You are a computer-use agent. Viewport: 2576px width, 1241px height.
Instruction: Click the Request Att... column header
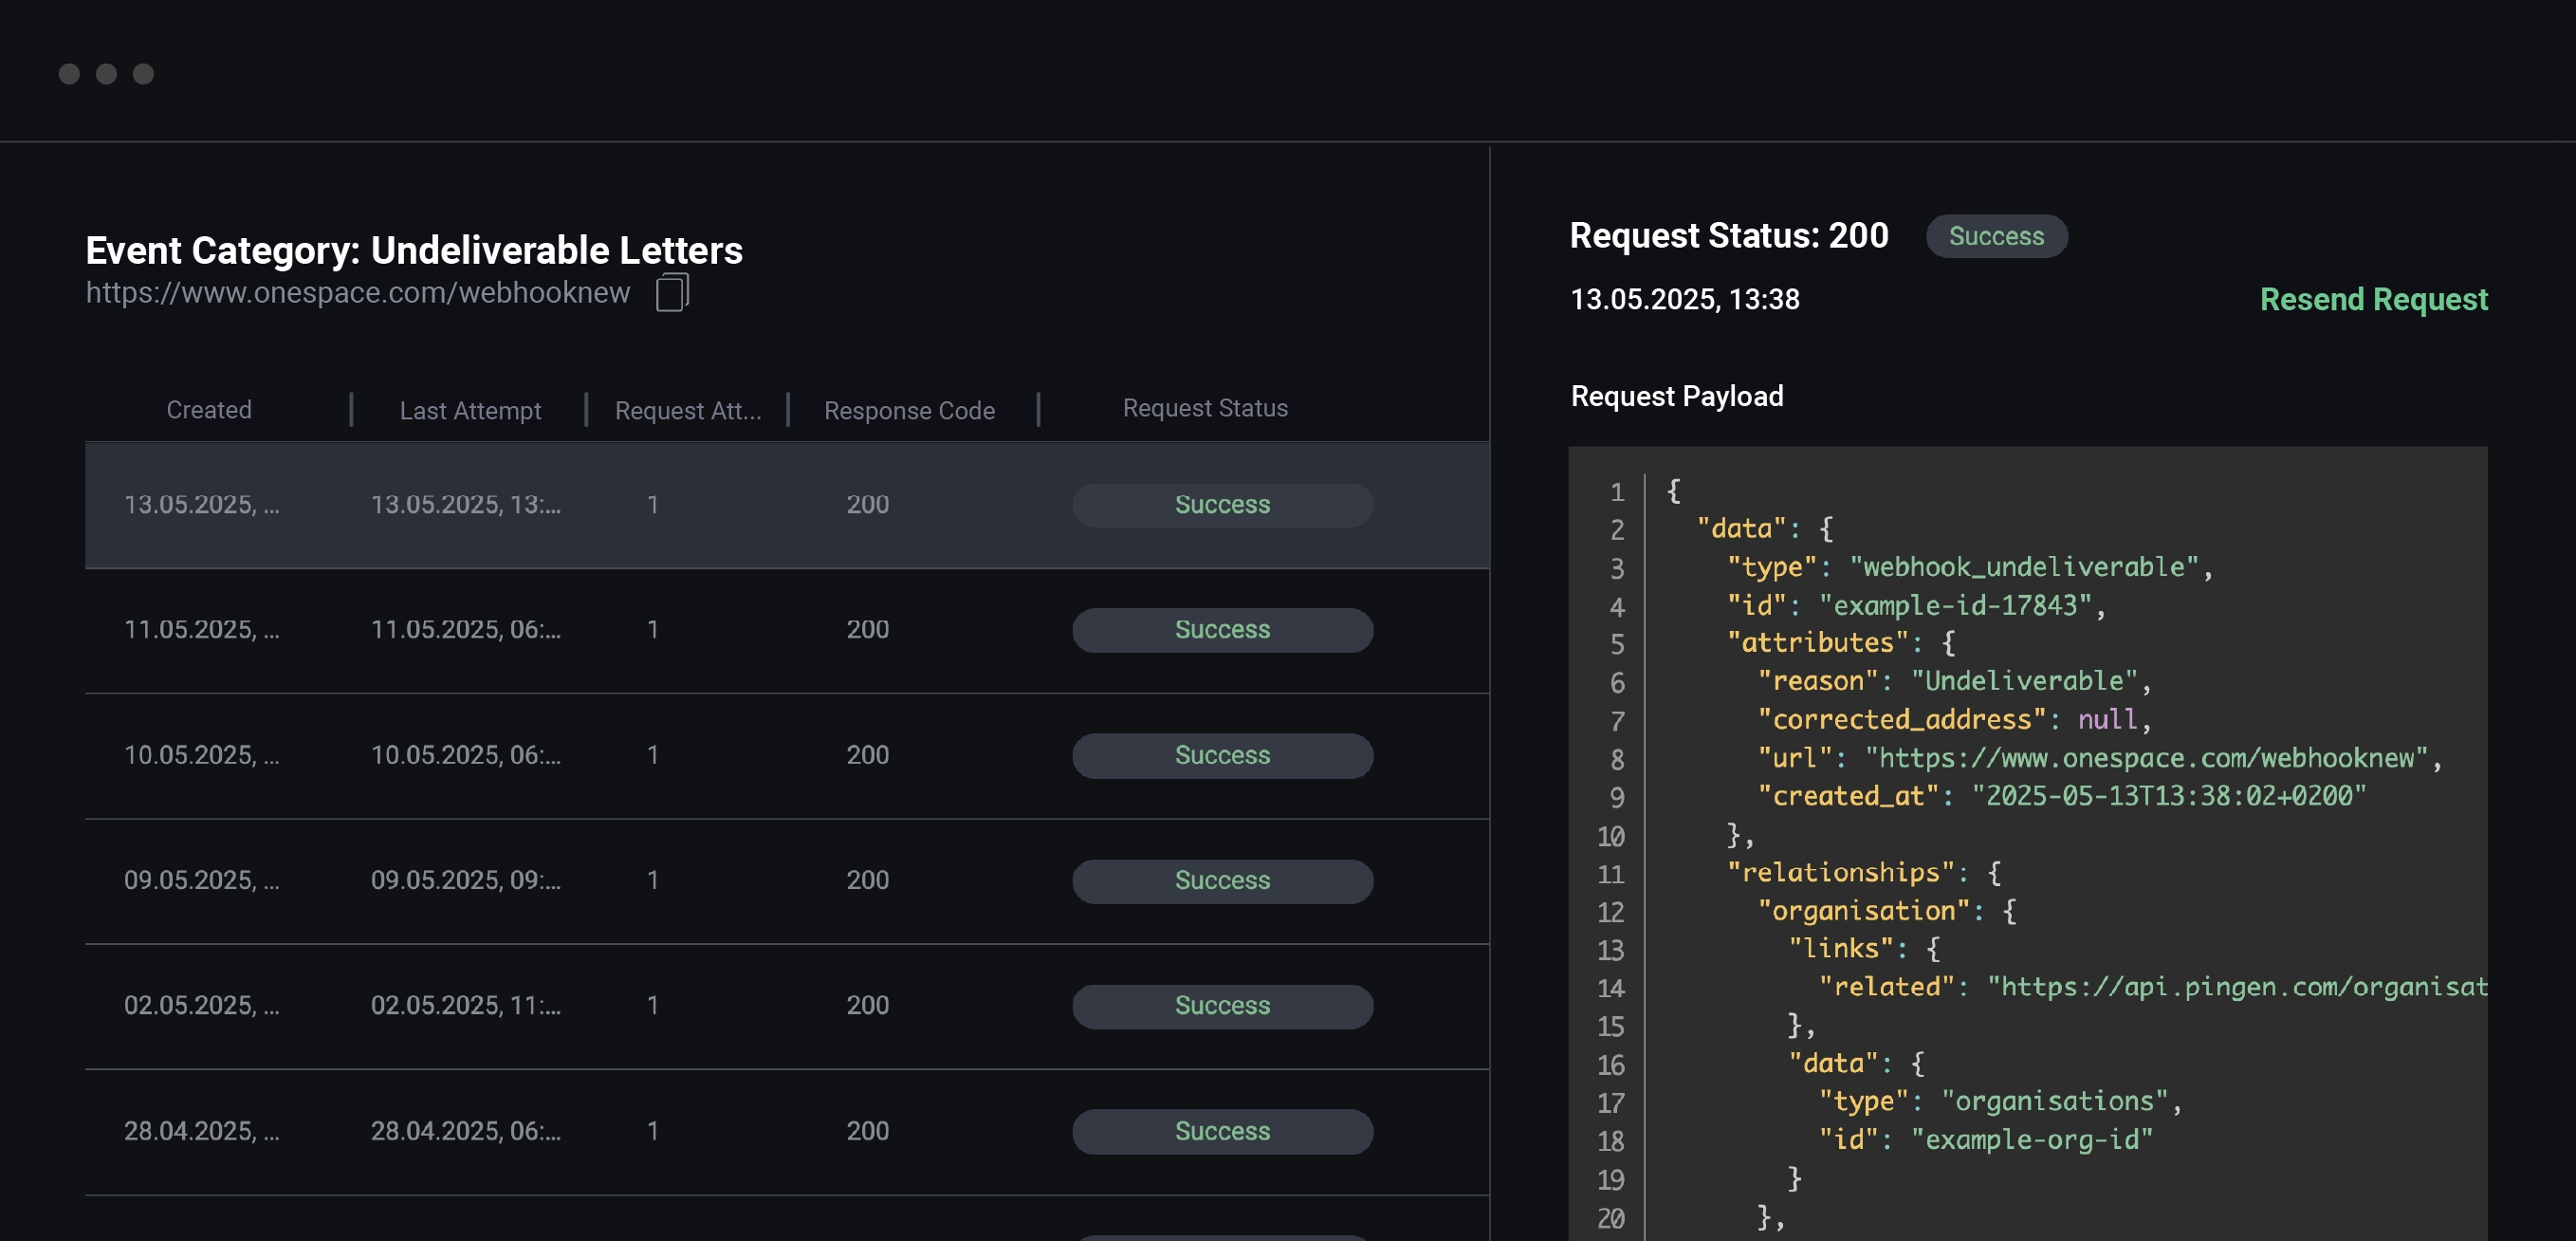[687, 409]
